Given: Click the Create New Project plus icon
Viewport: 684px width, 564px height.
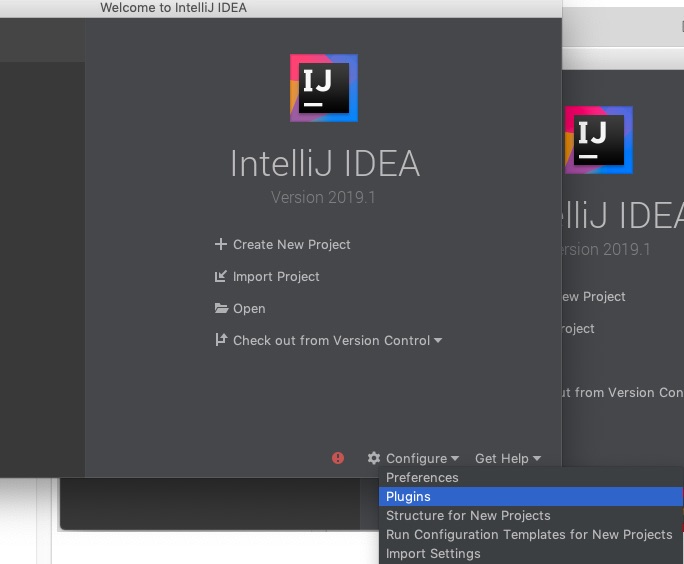Looking at the screenshot, I should (221, 244).
